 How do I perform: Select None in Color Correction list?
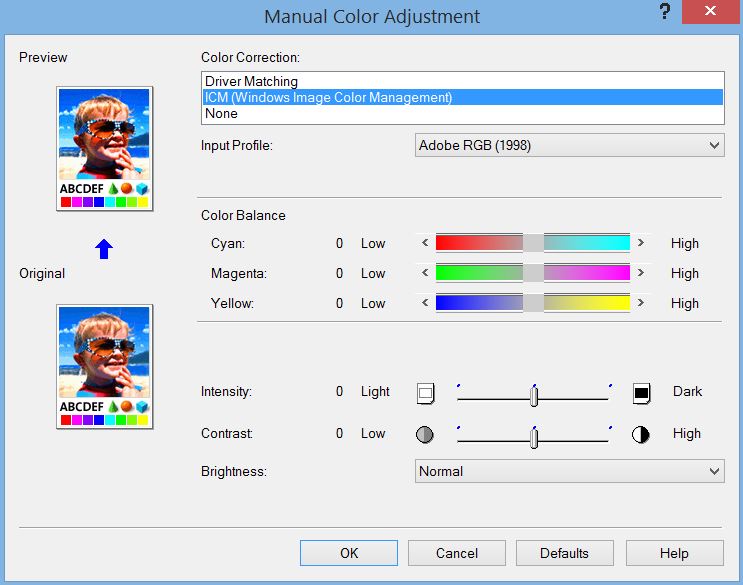click(x=222, y=114)
